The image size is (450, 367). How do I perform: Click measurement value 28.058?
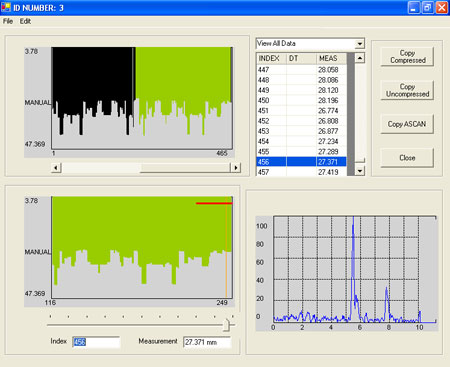coord(328,70)
